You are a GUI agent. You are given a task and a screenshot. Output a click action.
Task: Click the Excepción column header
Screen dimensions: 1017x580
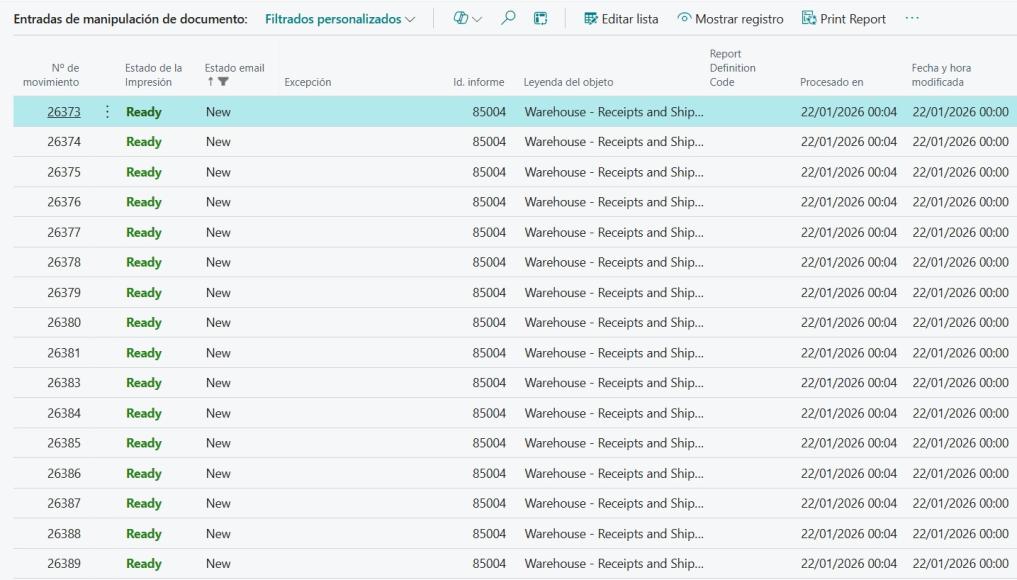tap(307, 82)
